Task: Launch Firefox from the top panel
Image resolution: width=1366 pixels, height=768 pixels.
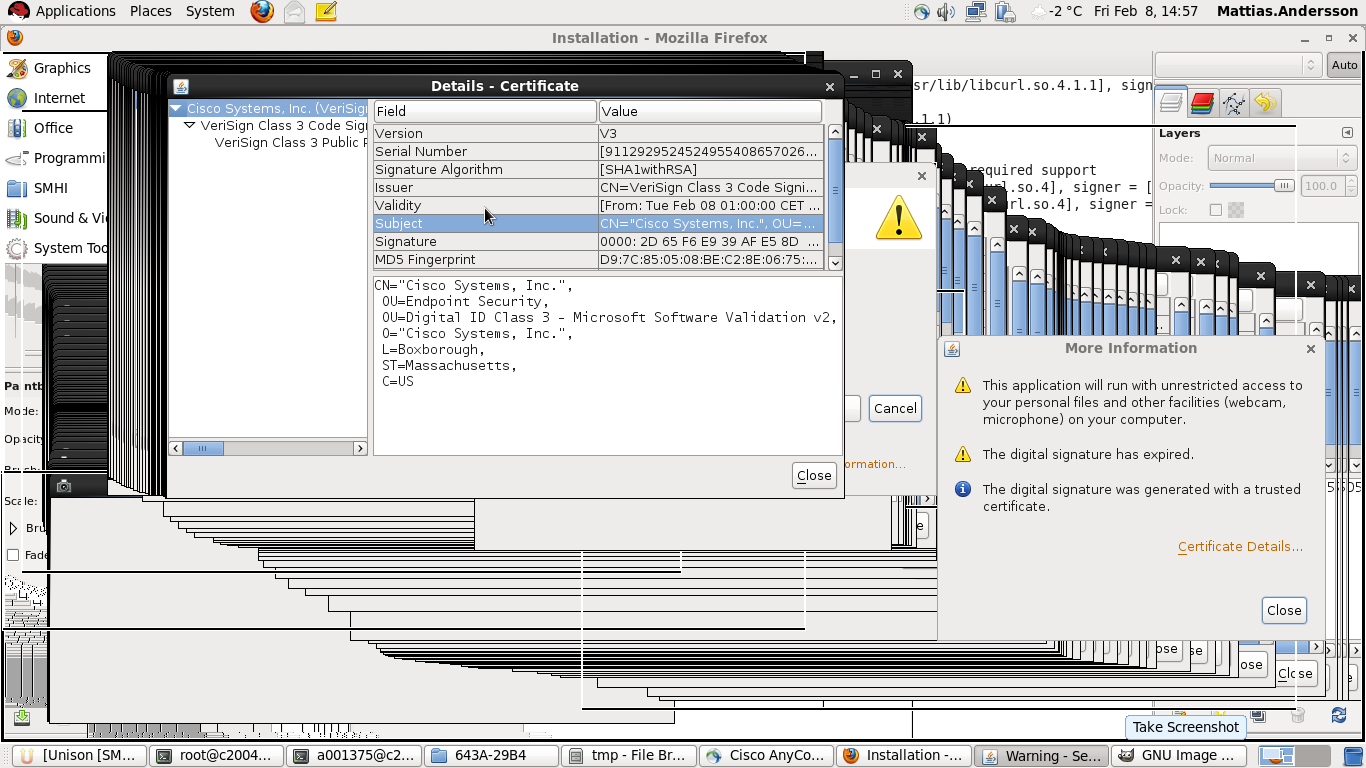Action: 262,12
